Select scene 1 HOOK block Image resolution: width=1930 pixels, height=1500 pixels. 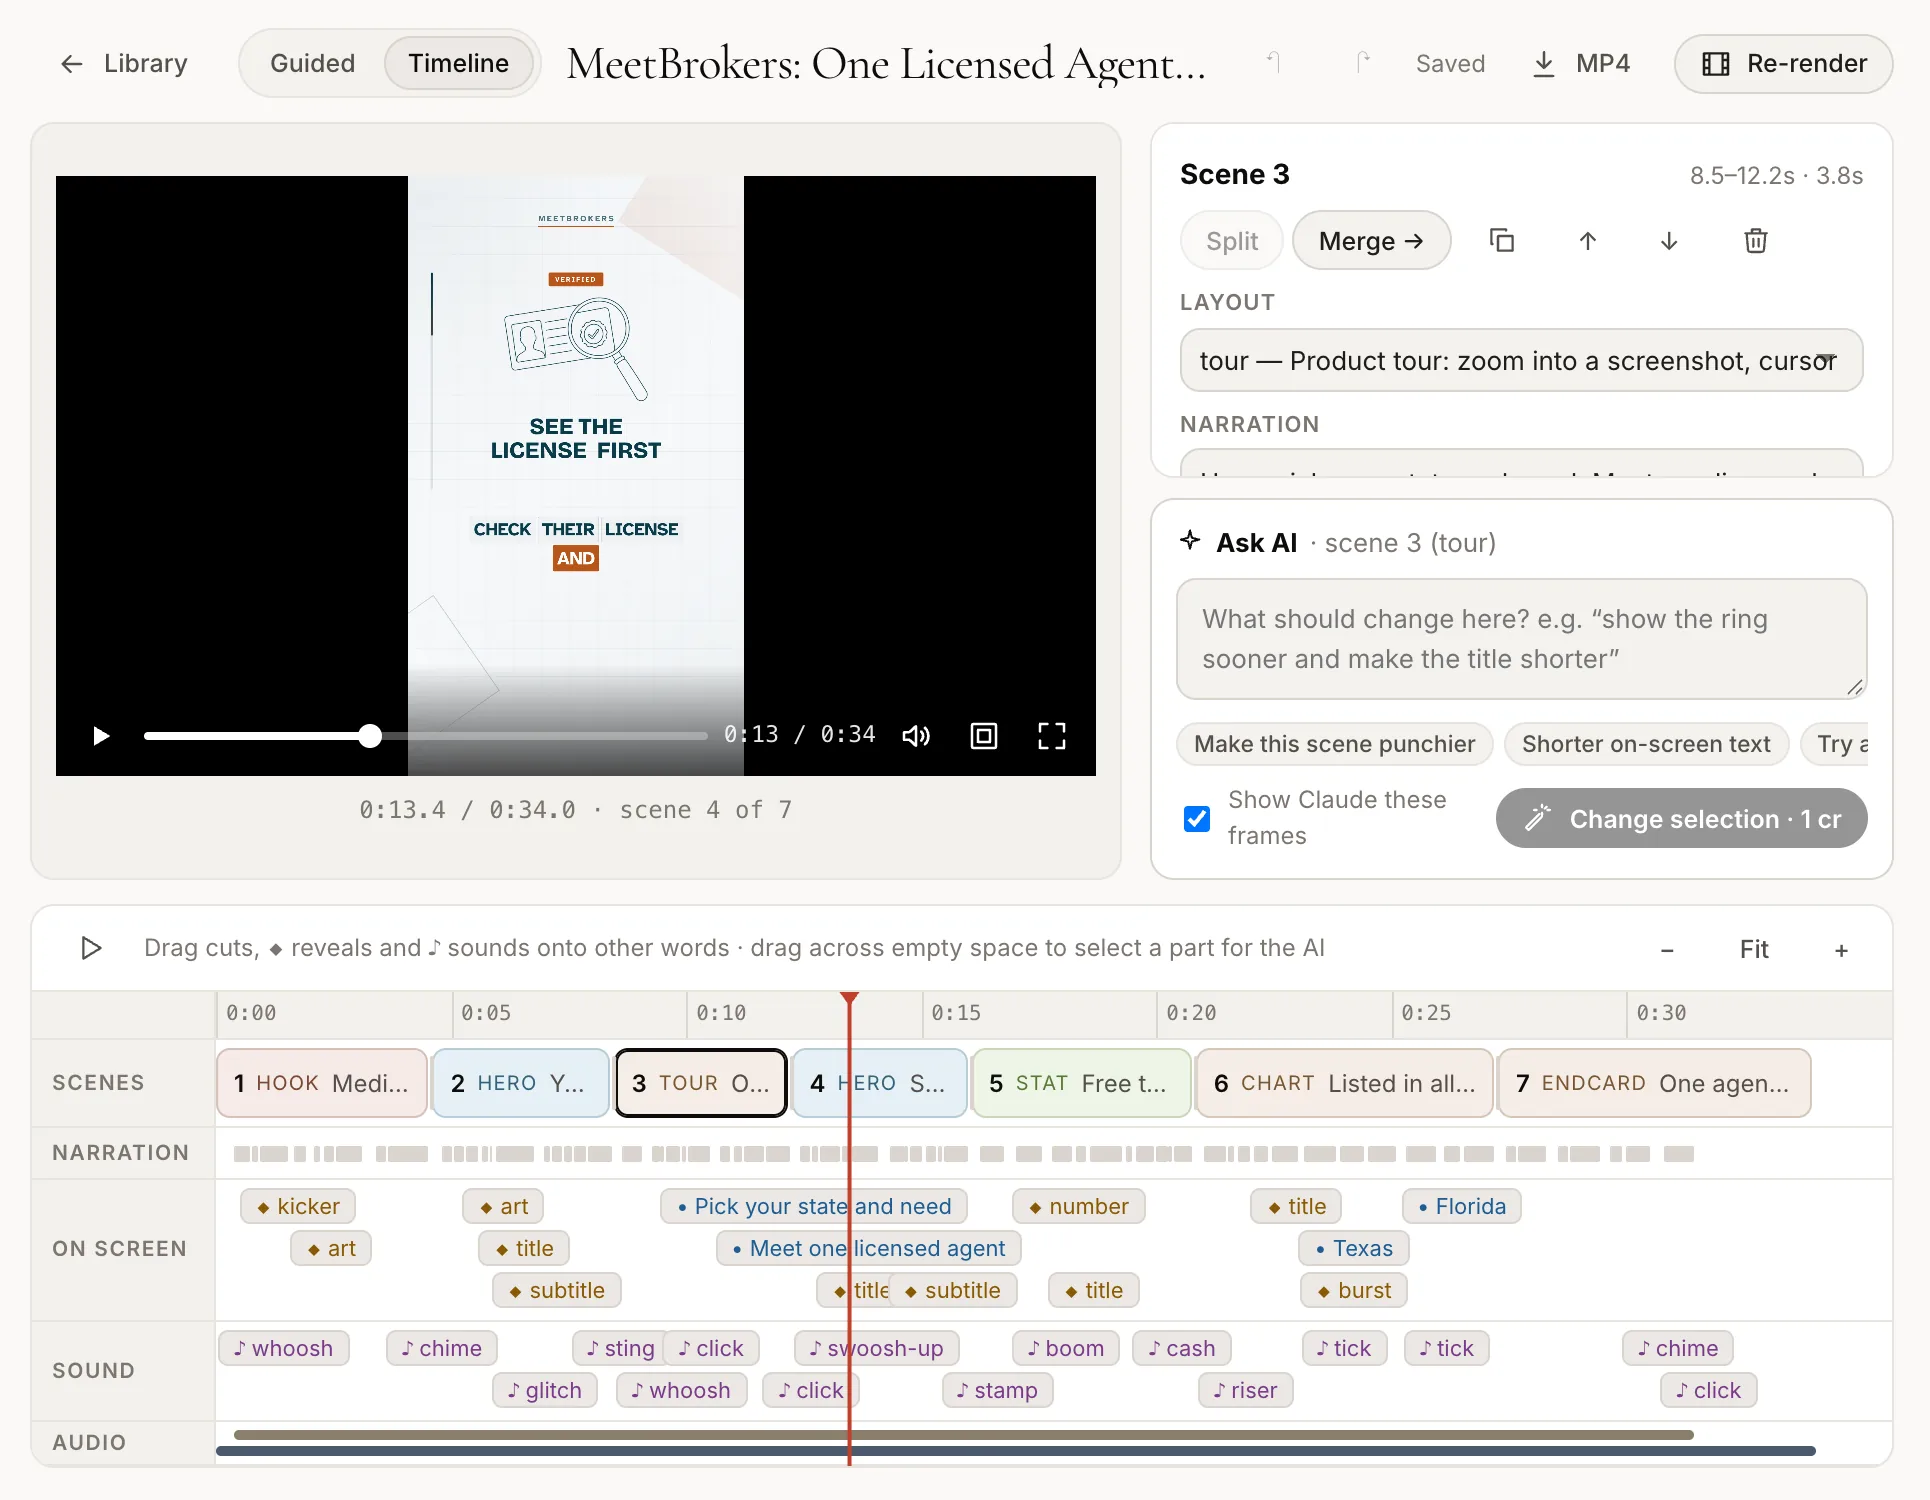click(x=322, y=1083)
